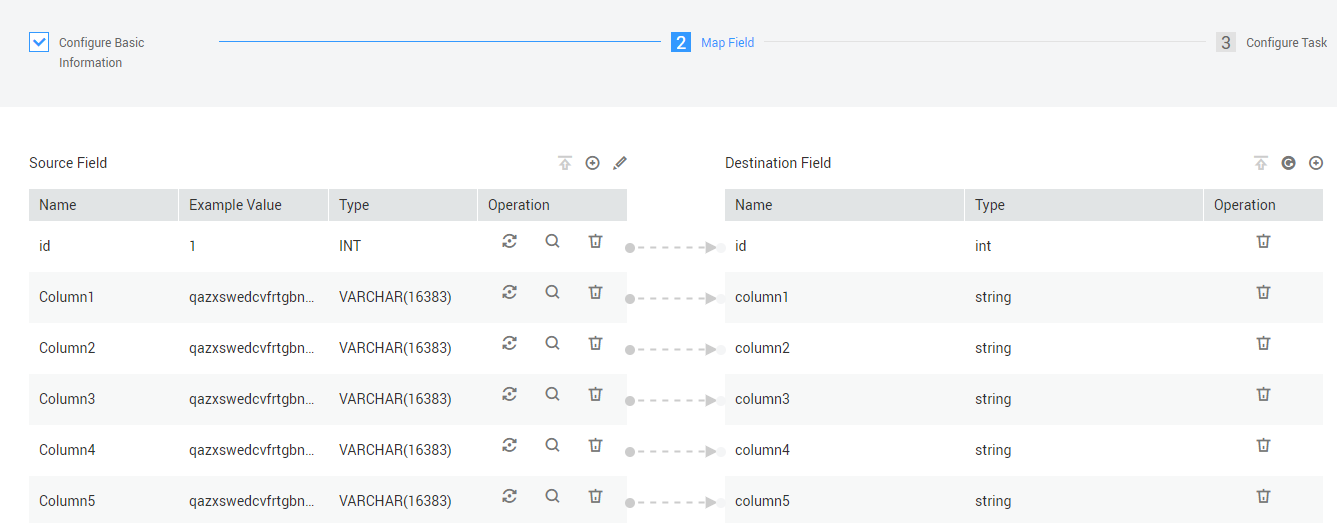Click the mapping arrow between Column2 fields
The image size is (1337, 523).
coord(675,350)
